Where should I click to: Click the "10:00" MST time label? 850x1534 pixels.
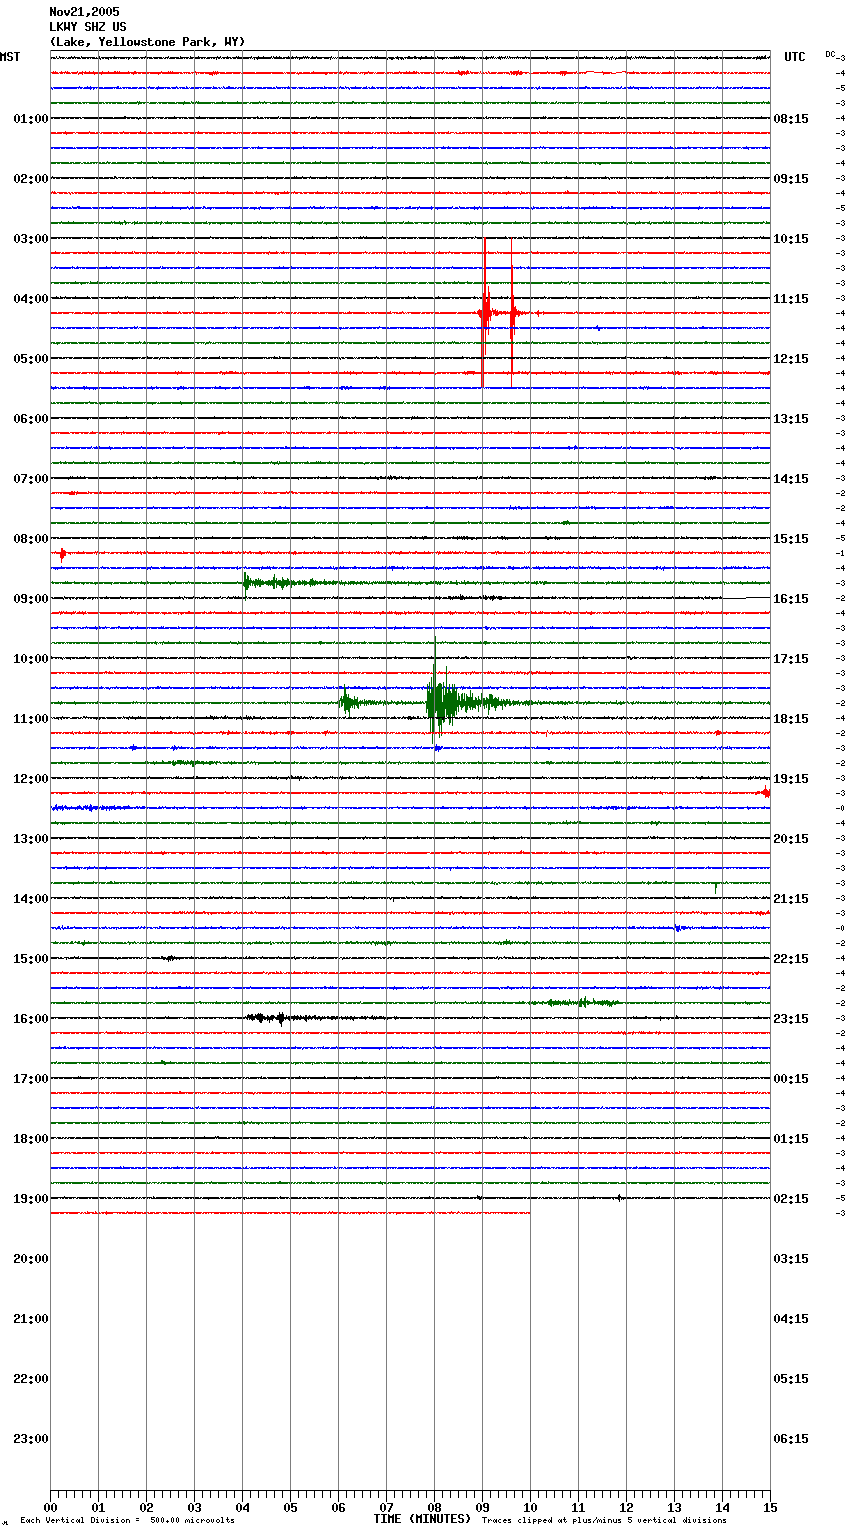click(x=31, y=659)
